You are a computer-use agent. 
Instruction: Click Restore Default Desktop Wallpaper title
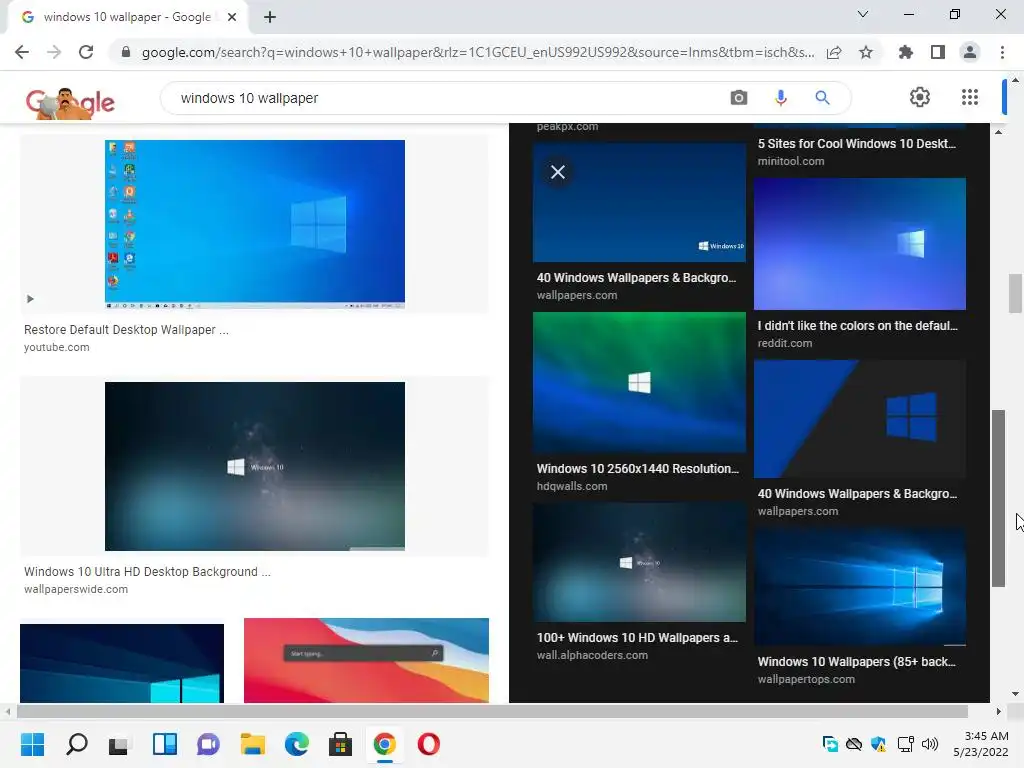(126, 330)
